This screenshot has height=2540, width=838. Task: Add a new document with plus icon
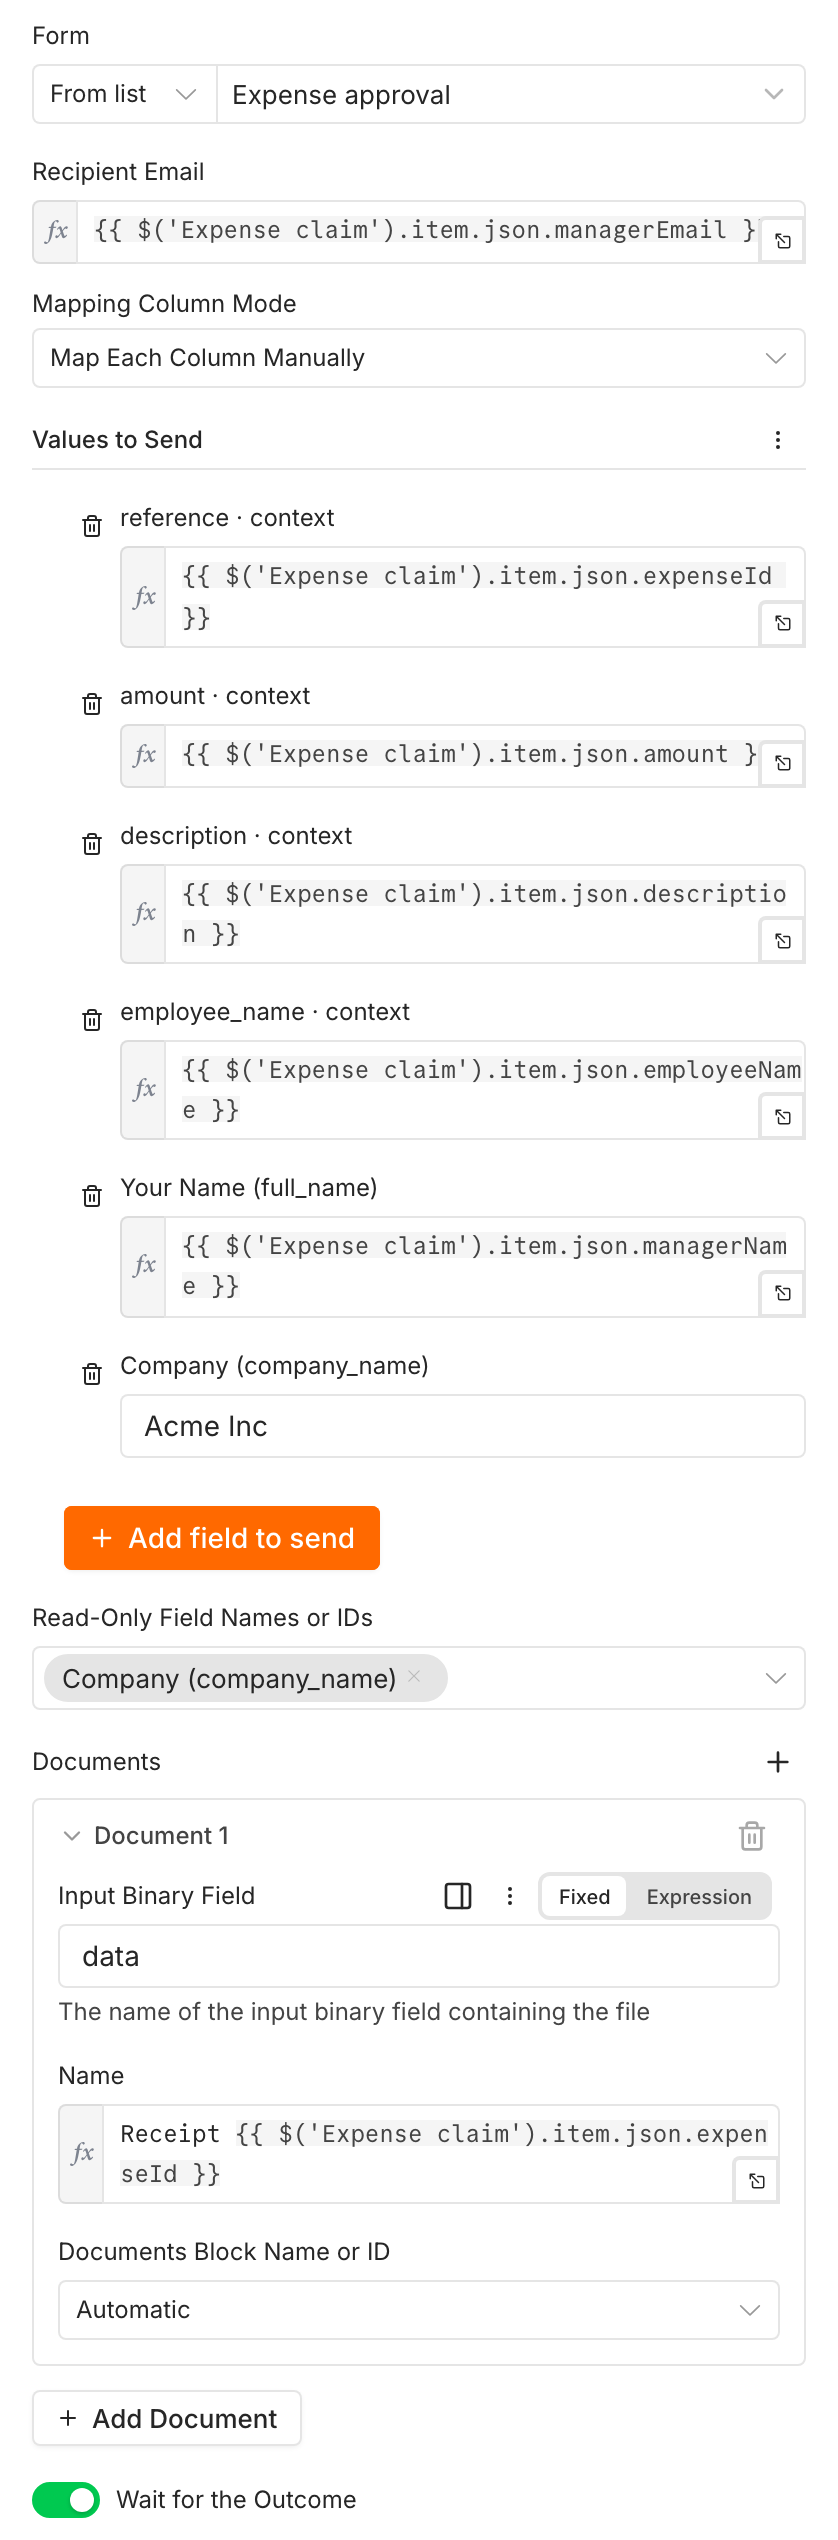click(778, 1762)
